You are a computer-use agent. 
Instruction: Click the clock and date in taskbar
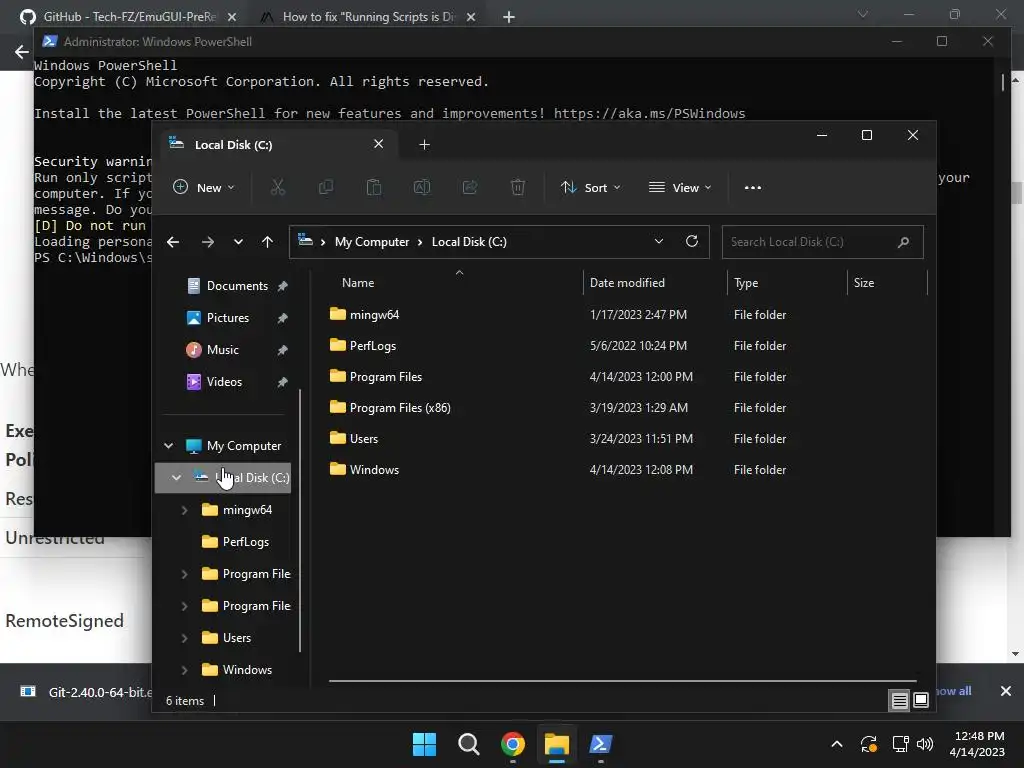978,744
